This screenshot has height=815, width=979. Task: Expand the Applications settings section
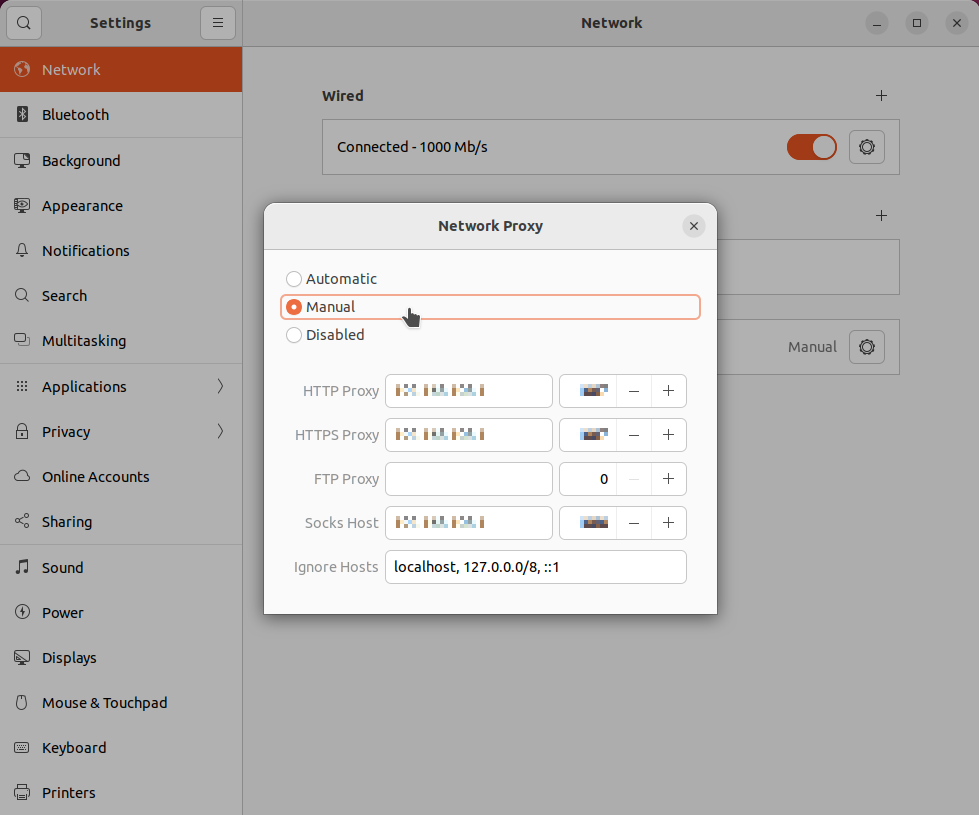(x=84, y=386)
